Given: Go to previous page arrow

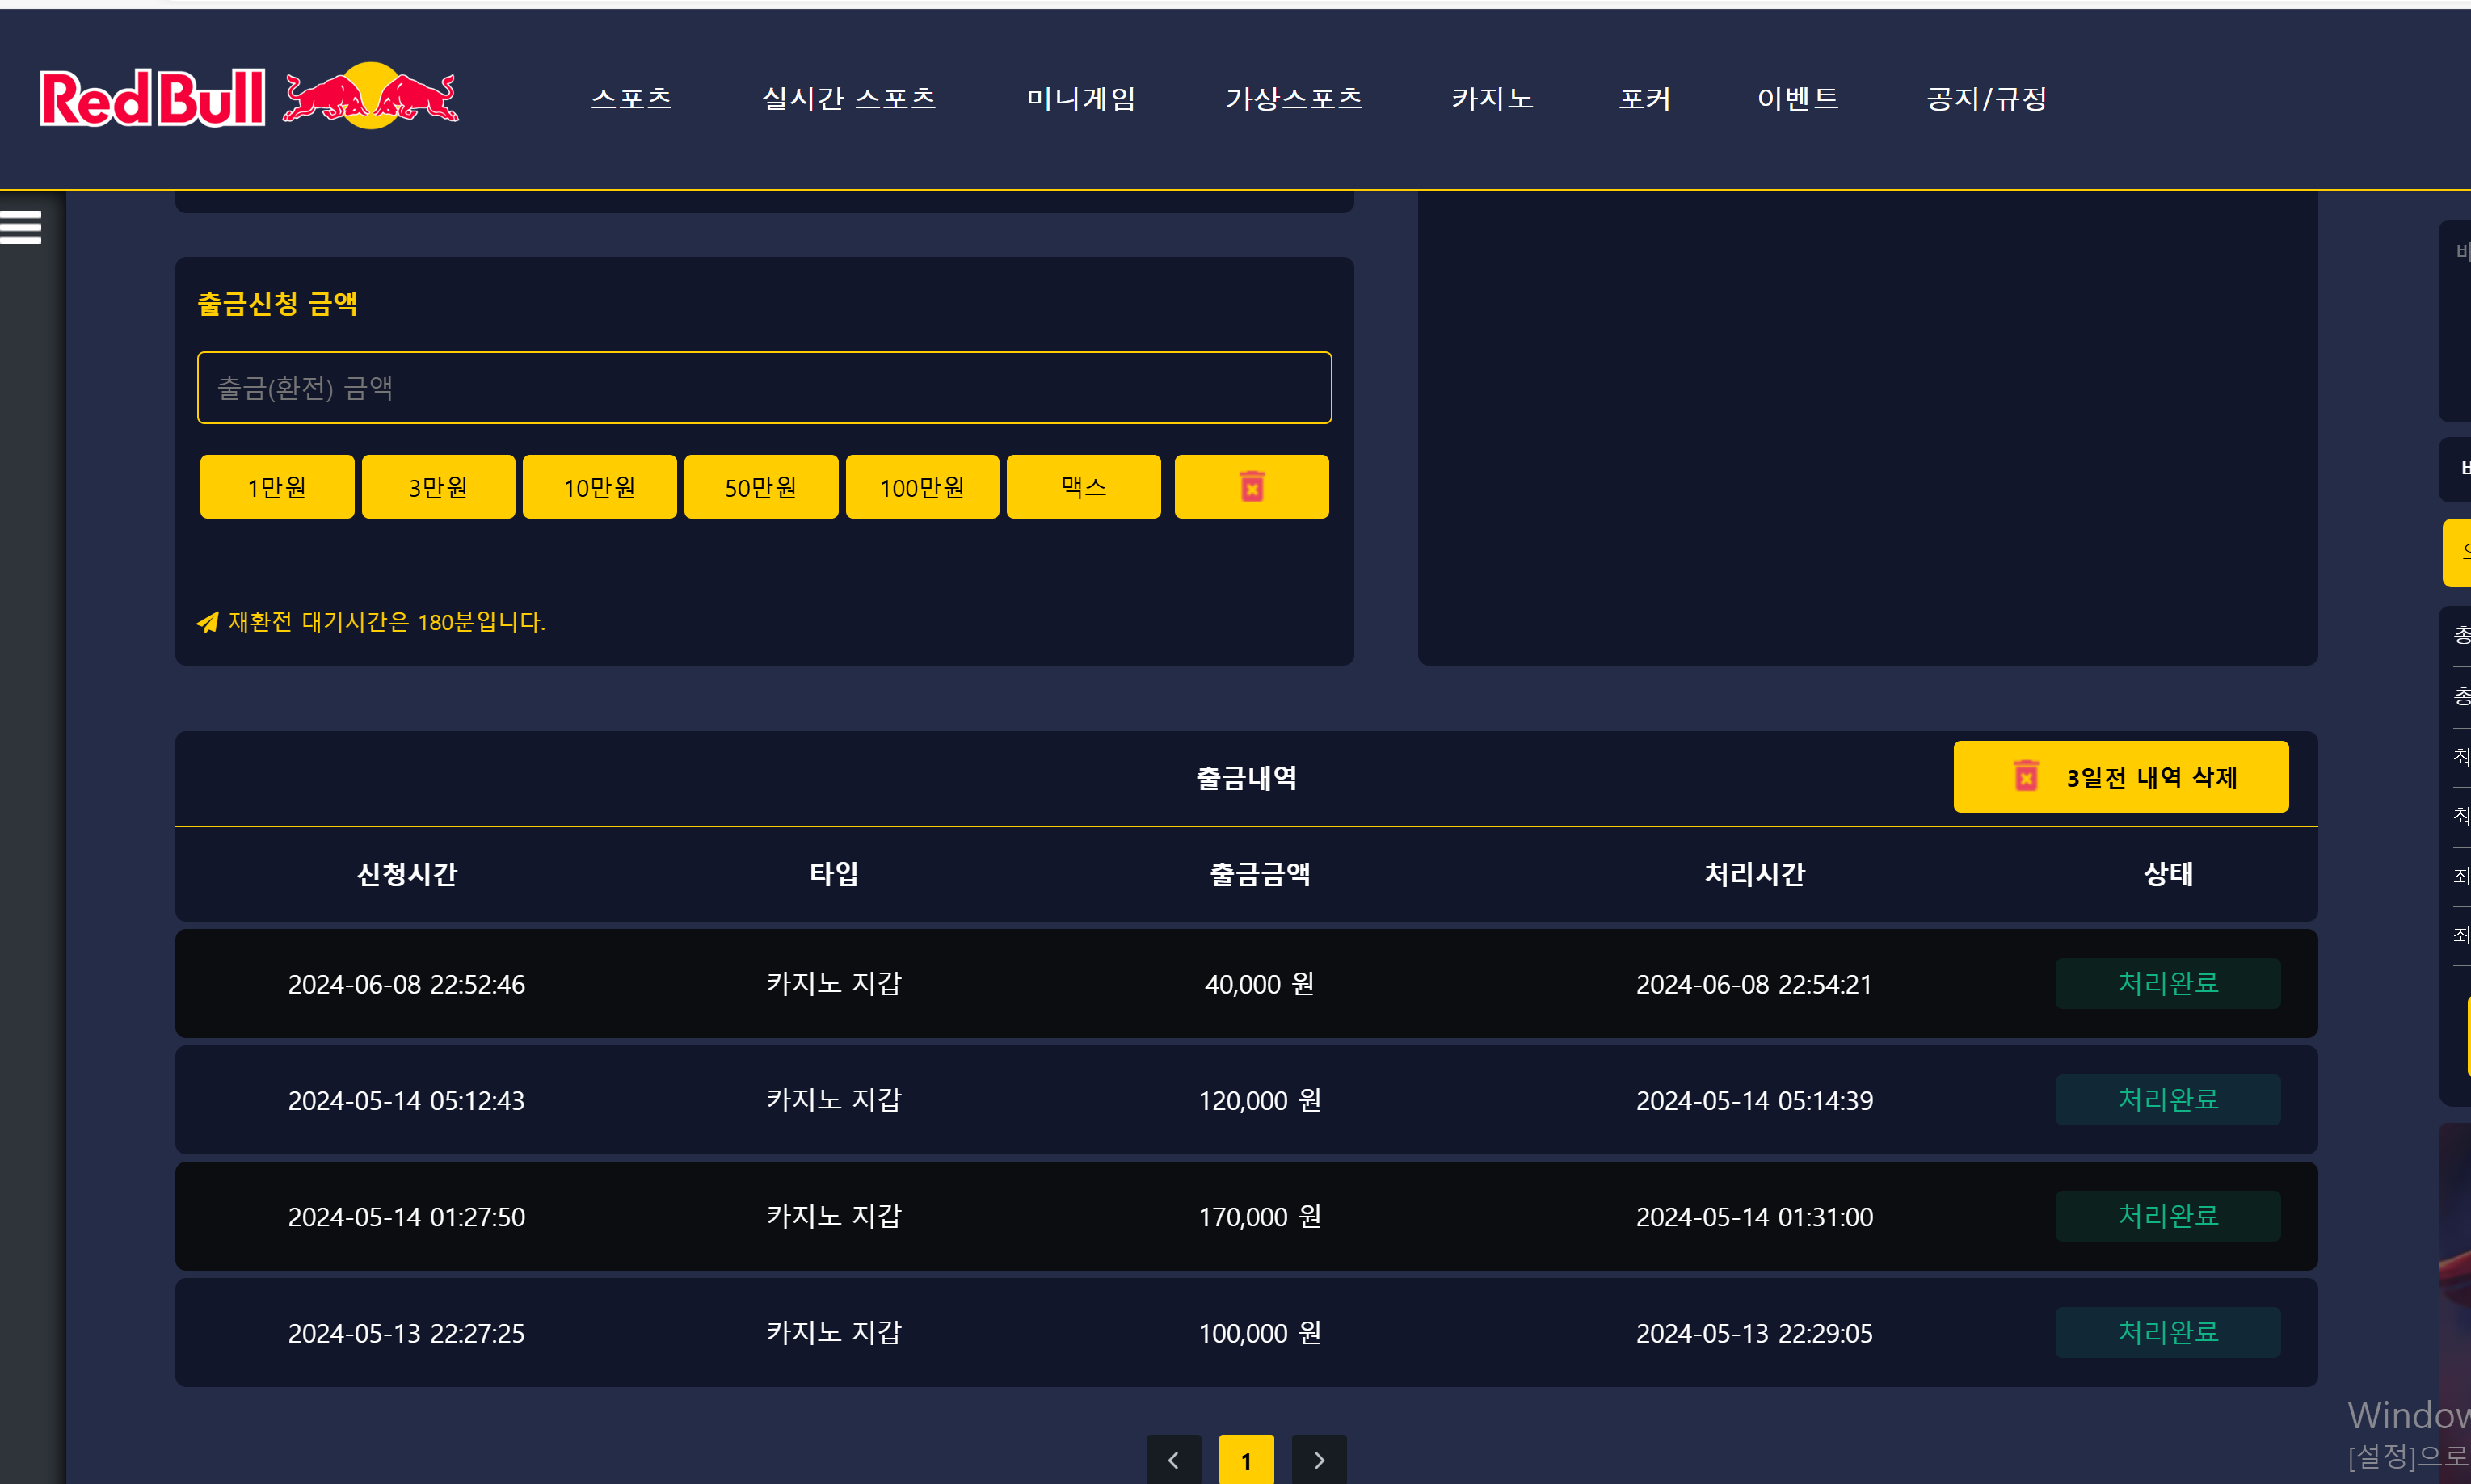Looking at the screenshot, I should 1173,1459.
